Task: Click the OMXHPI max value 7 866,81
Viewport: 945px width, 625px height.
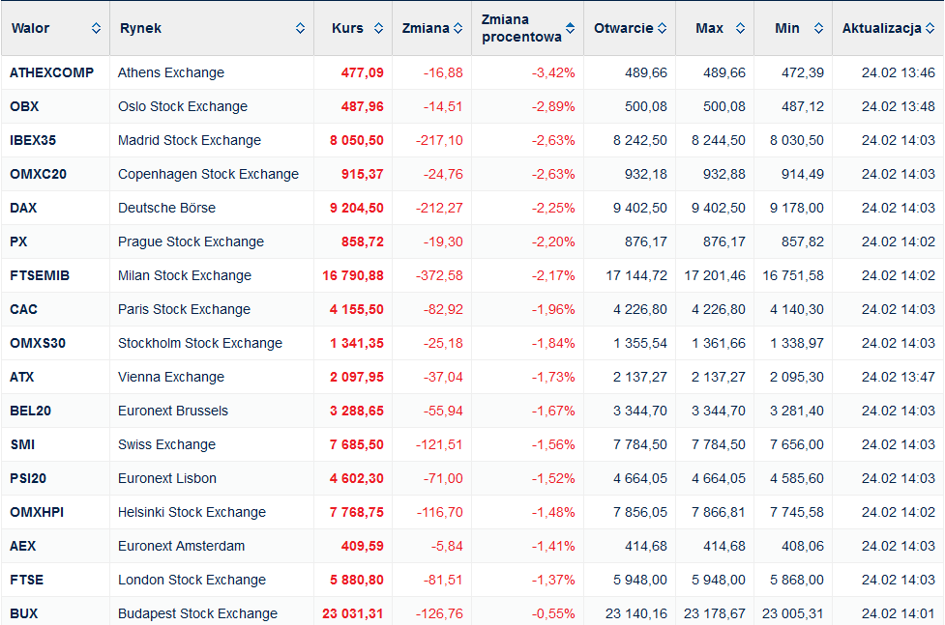Action: click(718, 511)
